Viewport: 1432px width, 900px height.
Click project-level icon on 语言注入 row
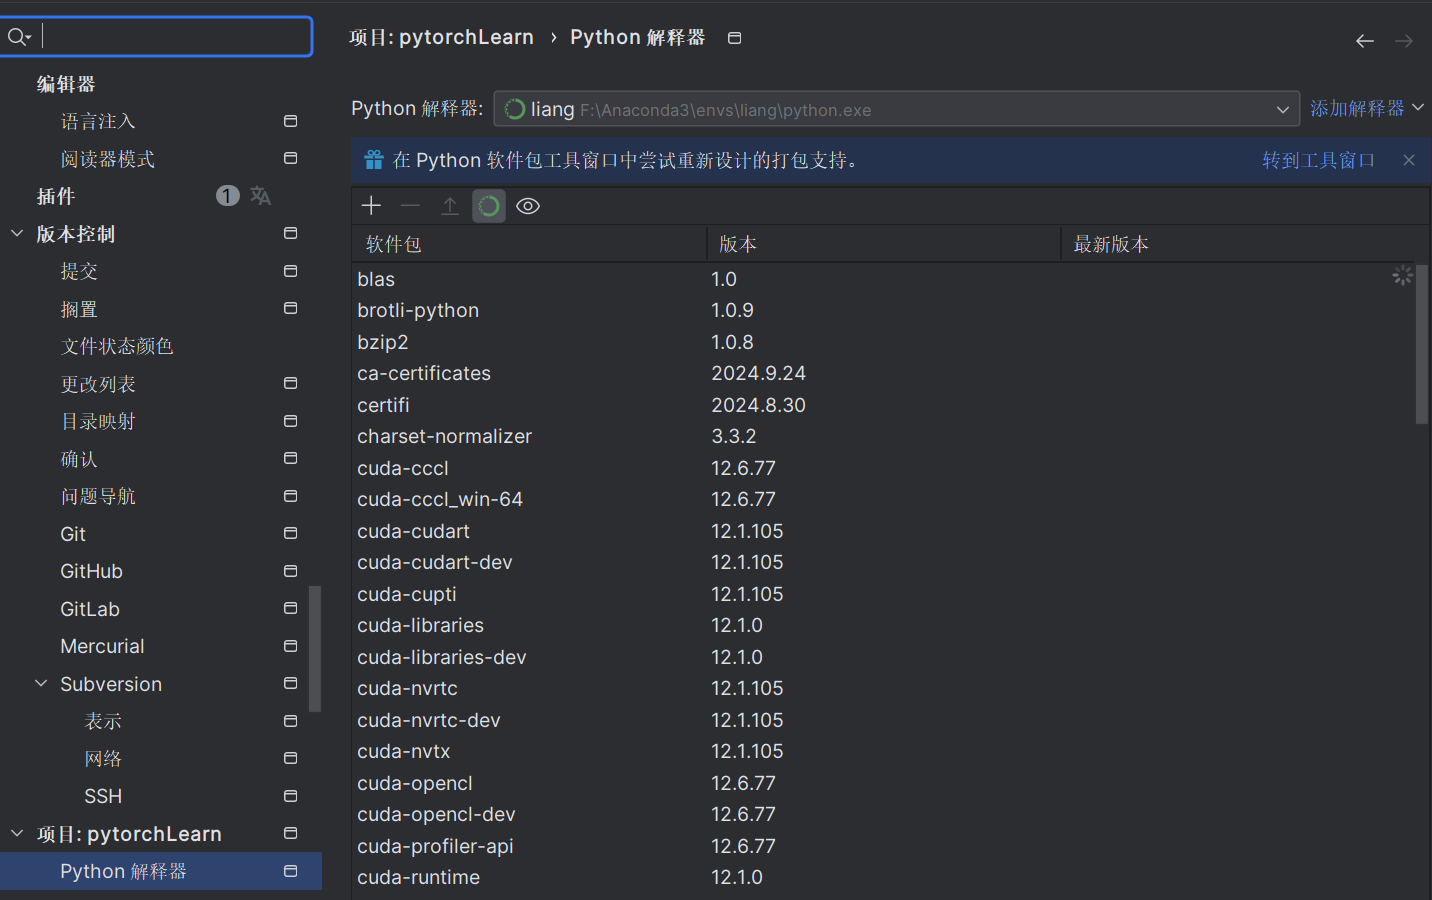coord(290,121)
